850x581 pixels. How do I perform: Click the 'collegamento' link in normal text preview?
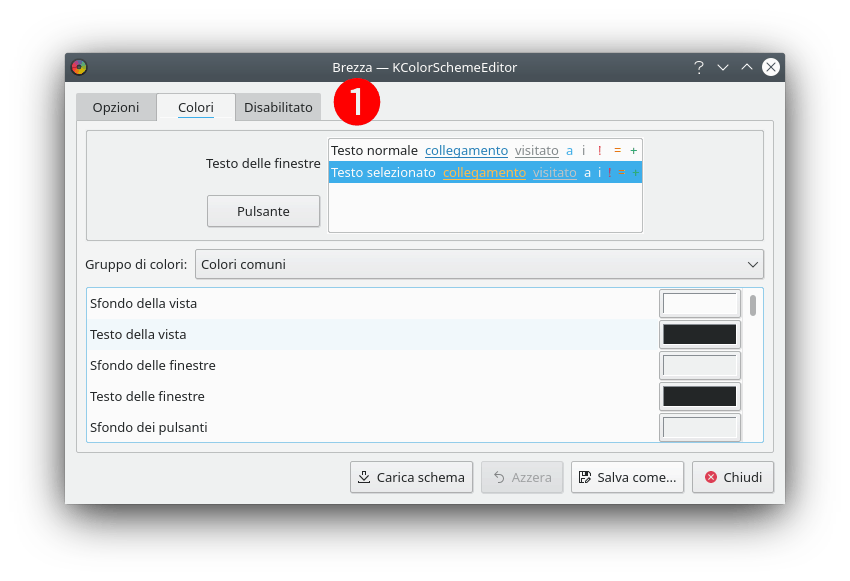click(466, 151)
